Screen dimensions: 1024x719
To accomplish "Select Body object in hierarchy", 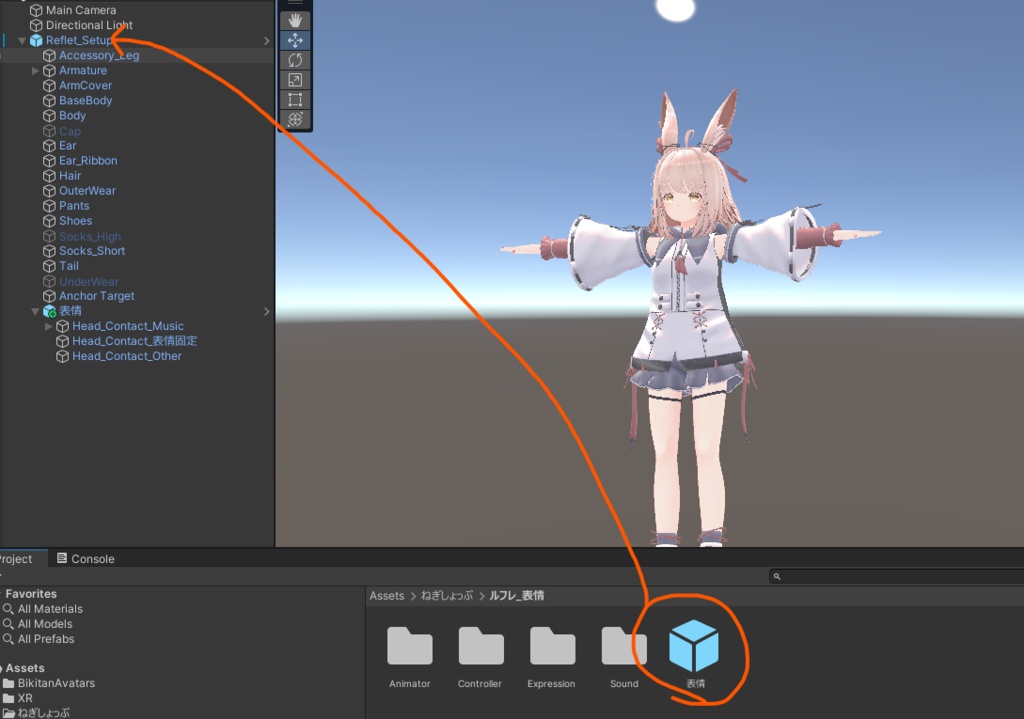I will click(x=72, y=116).
